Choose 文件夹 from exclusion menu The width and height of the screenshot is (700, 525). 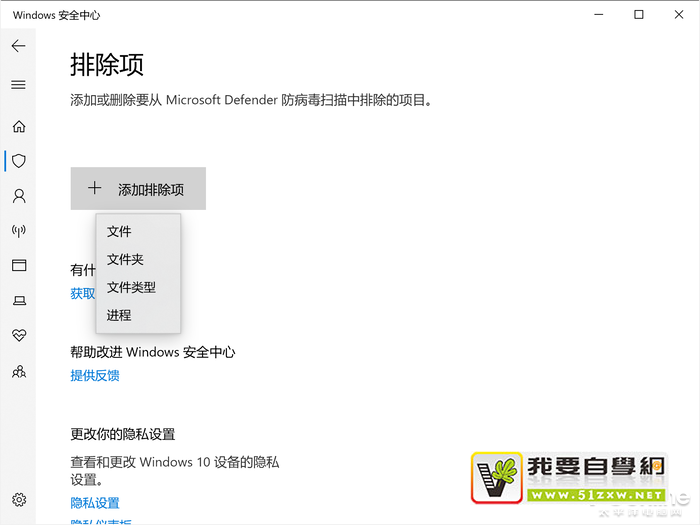pyautogui.click(x=125, y=260)
